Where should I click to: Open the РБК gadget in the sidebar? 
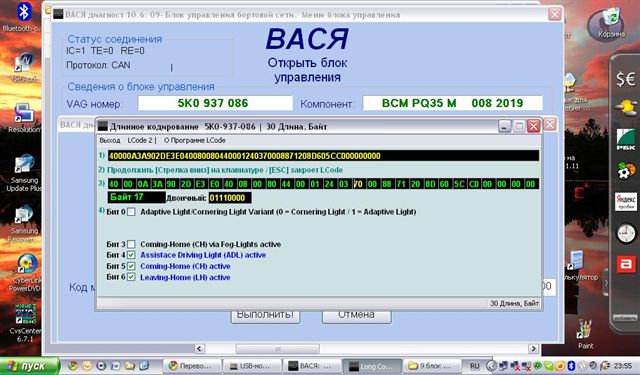pyautogui.click(x=626, y=139)
